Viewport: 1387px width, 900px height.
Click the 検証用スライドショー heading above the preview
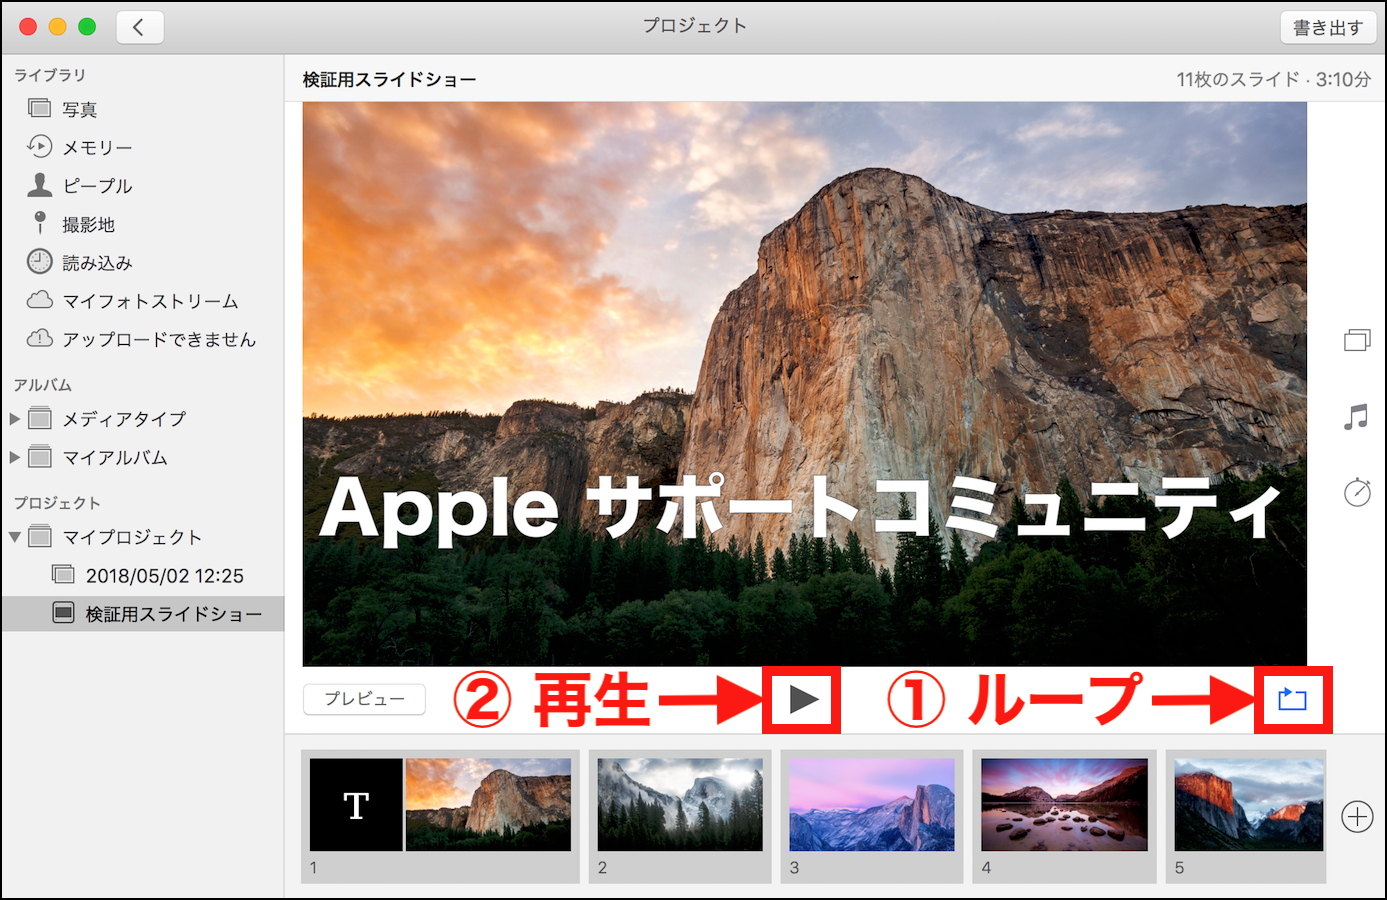(390, 80)
